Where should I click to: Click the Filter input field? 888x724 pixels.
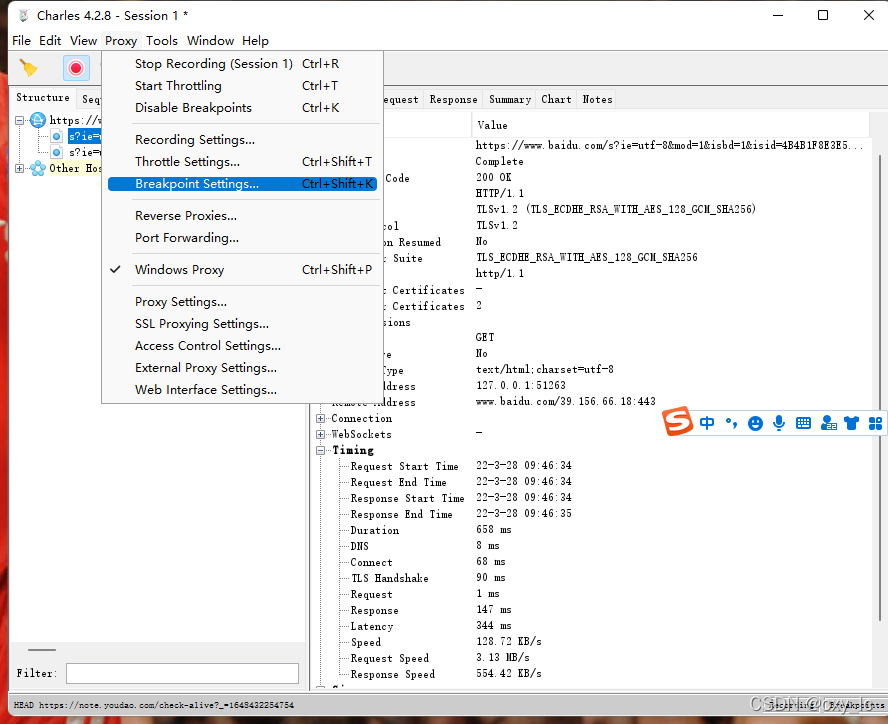tap(182, 674)
